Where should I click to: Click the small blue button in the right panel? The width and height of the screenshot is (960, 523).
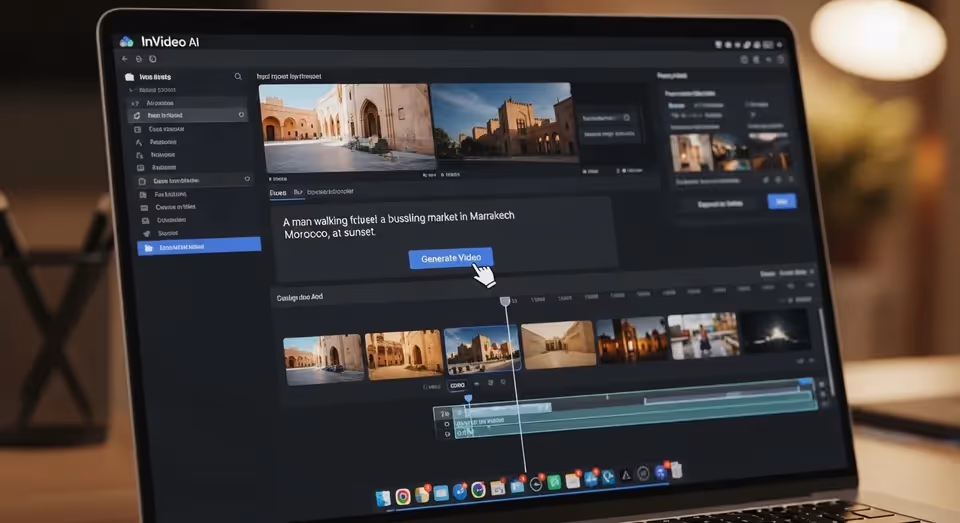point(782,201)
